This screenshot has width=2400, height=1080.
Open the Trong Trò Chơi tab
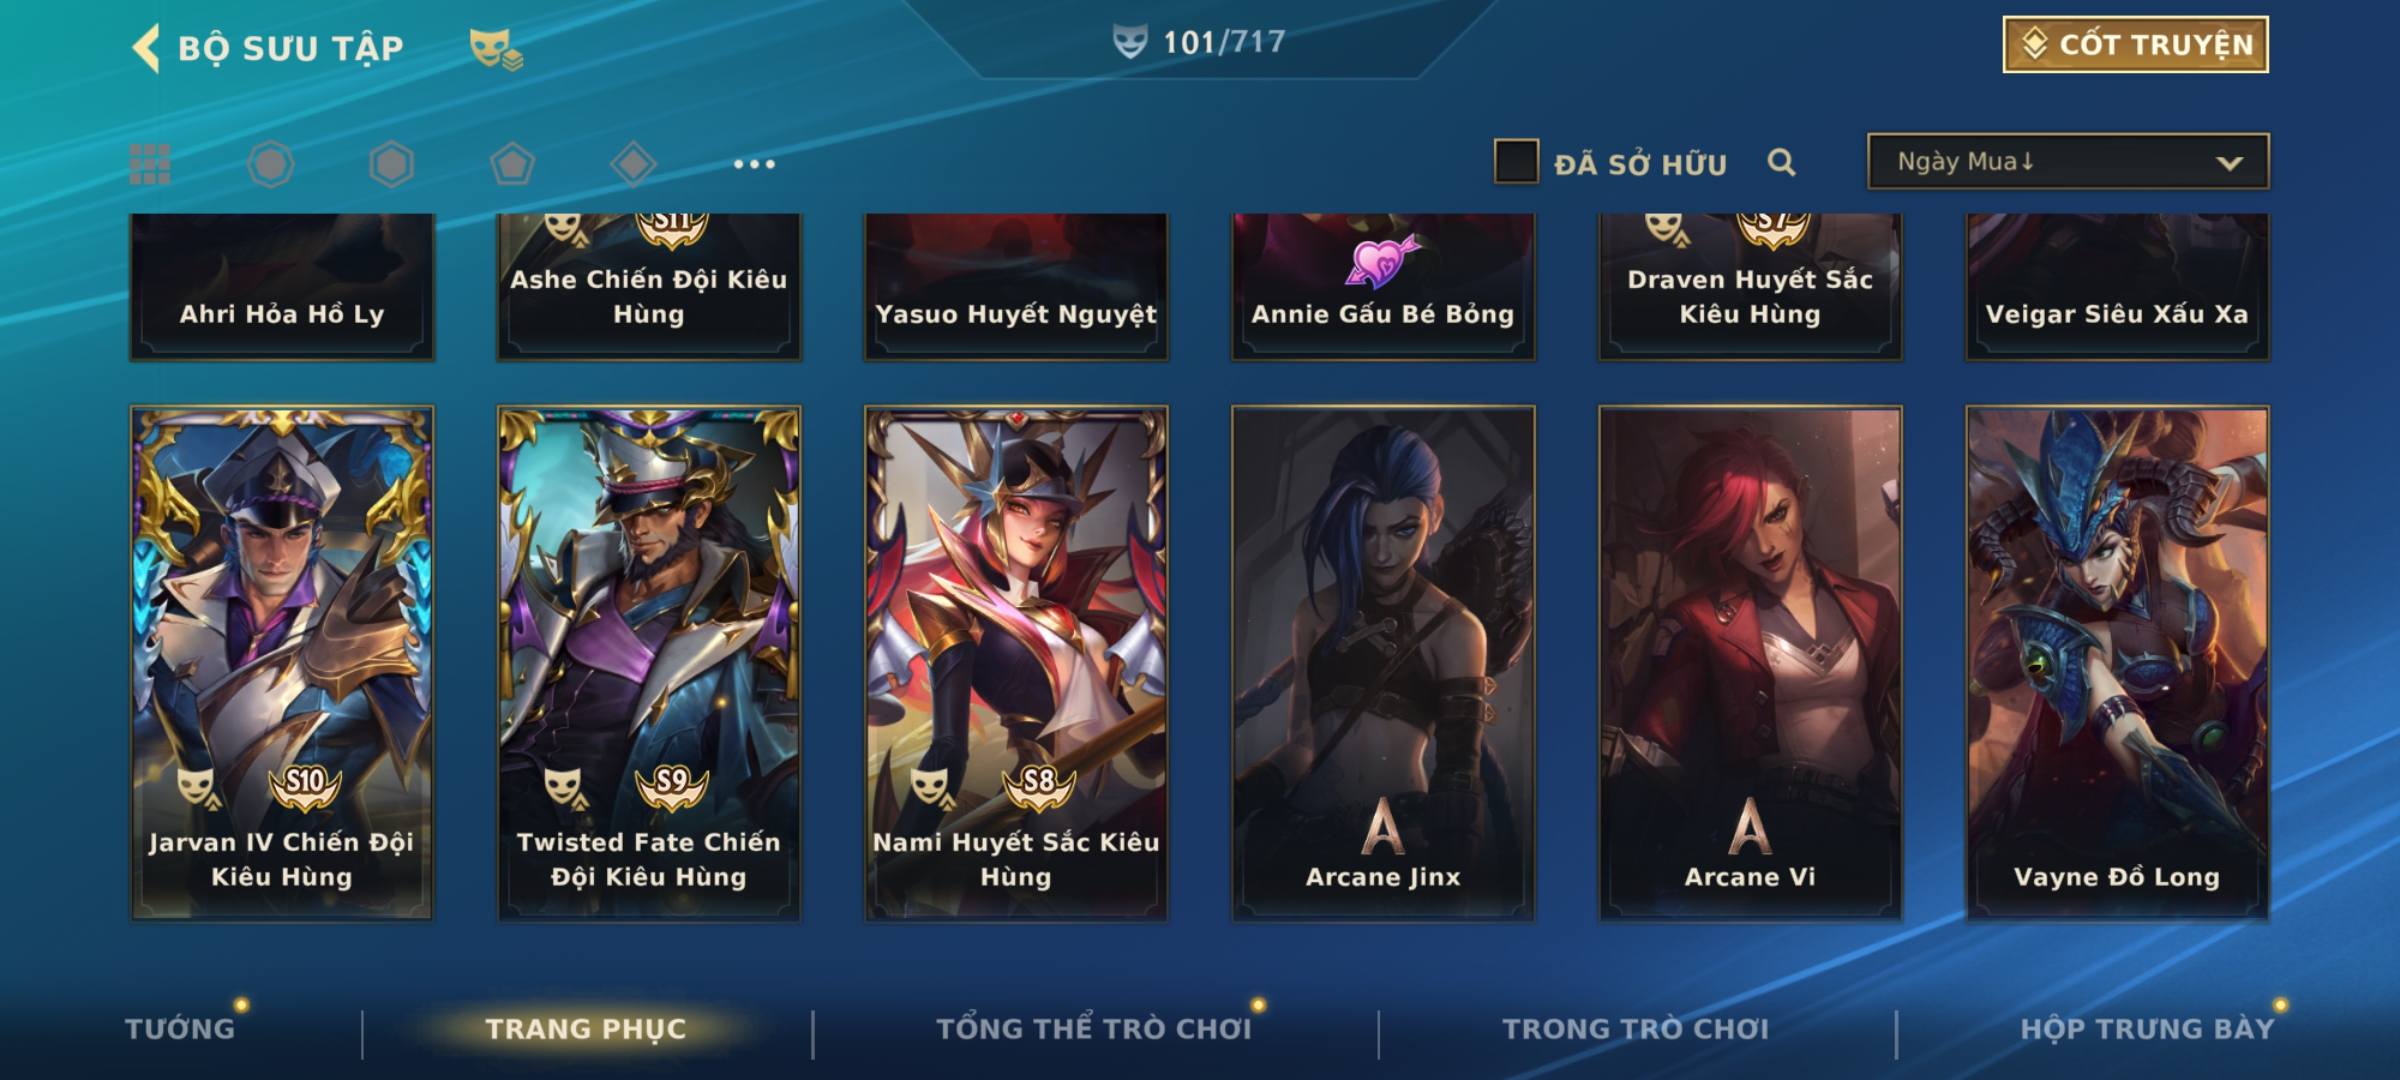(x=1636, y=1029)
